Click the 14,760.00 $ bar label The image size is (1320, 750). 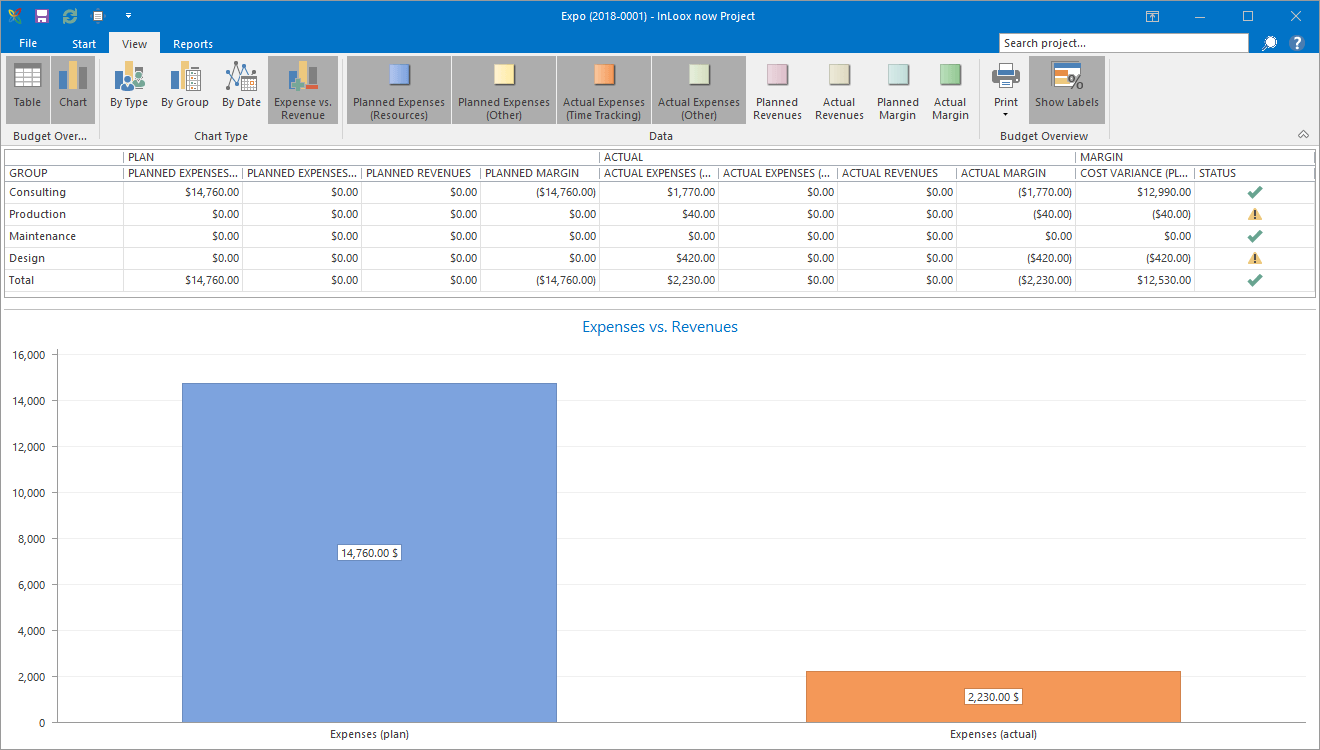pos(370,552)
